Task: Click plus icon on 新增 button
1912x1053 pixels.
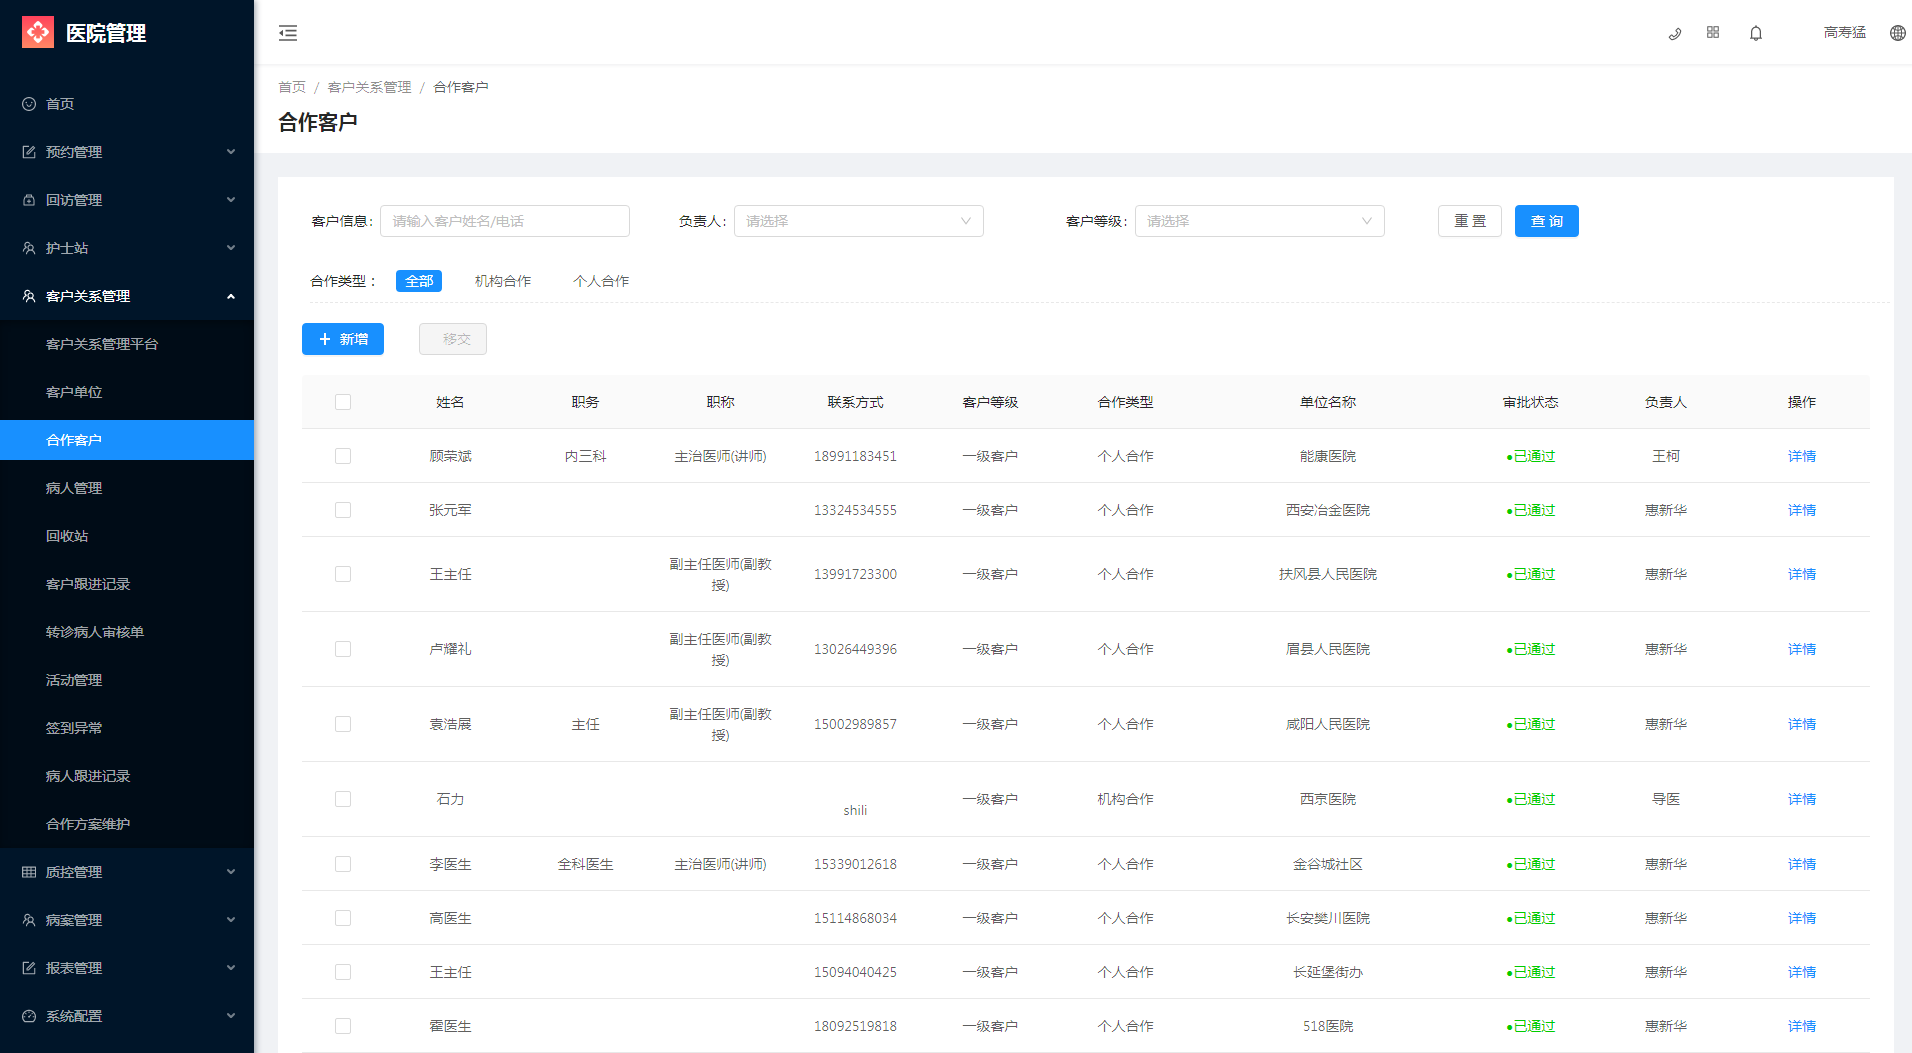Action: click(x=325, y=339)
